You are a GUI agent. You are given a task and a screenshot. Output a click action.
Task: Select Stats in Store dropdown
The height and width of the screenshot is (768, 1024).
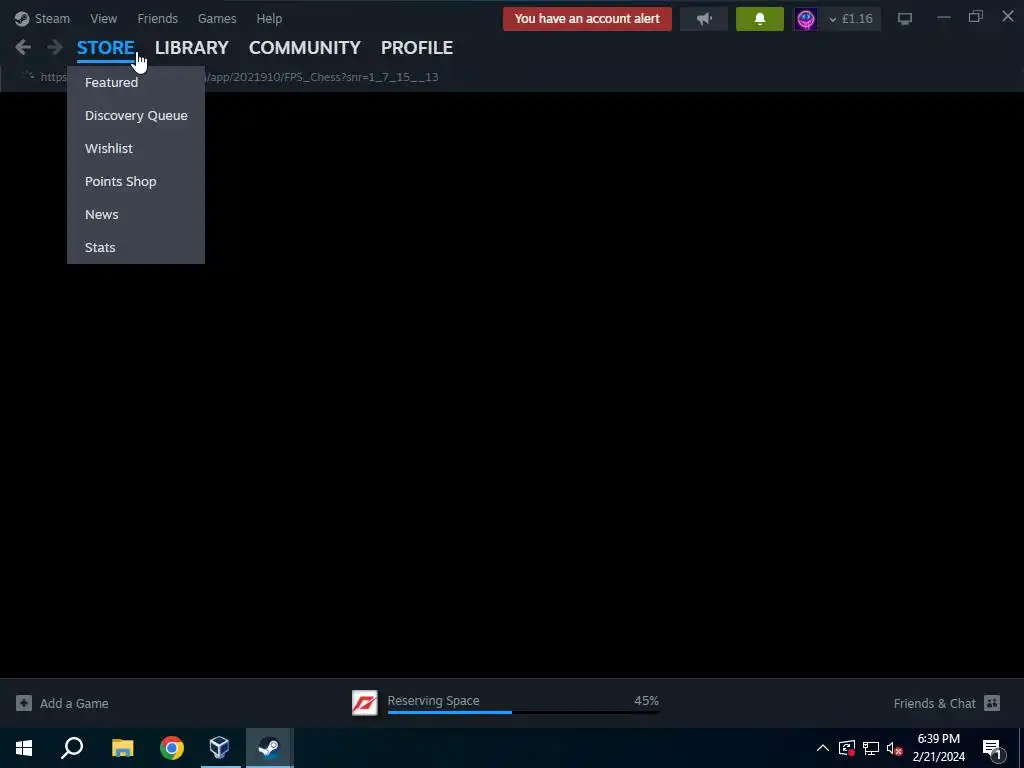pyautogui.click(x=136, y=248)
